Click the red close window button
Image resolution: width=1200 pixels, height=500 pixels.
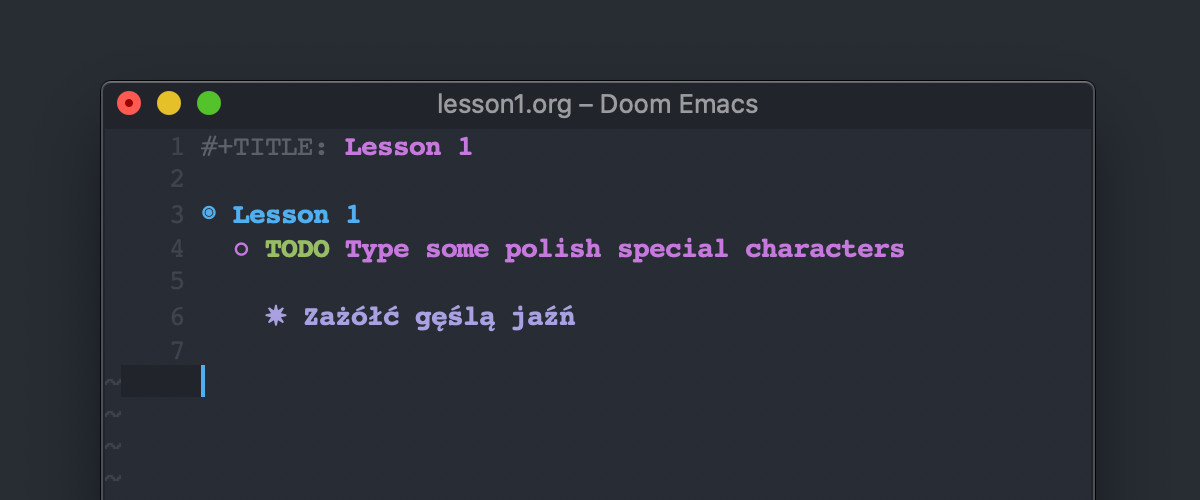pyautogui.click(x=129, y=103)
